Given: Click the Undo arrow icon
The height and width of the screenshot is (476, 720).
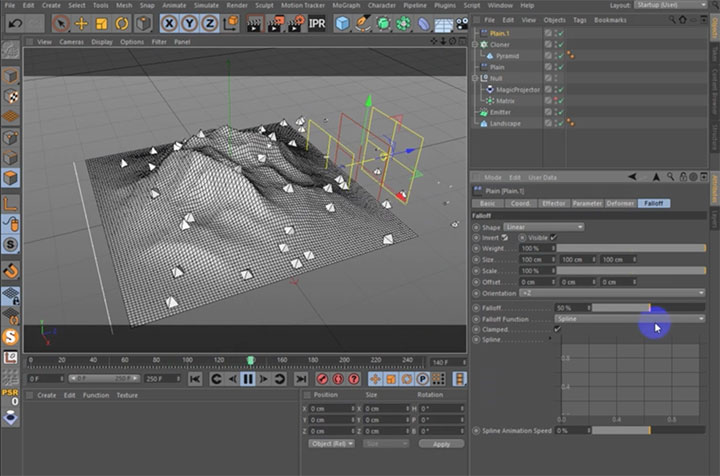Looking at the screenshot, I should (x=13, y=22).
